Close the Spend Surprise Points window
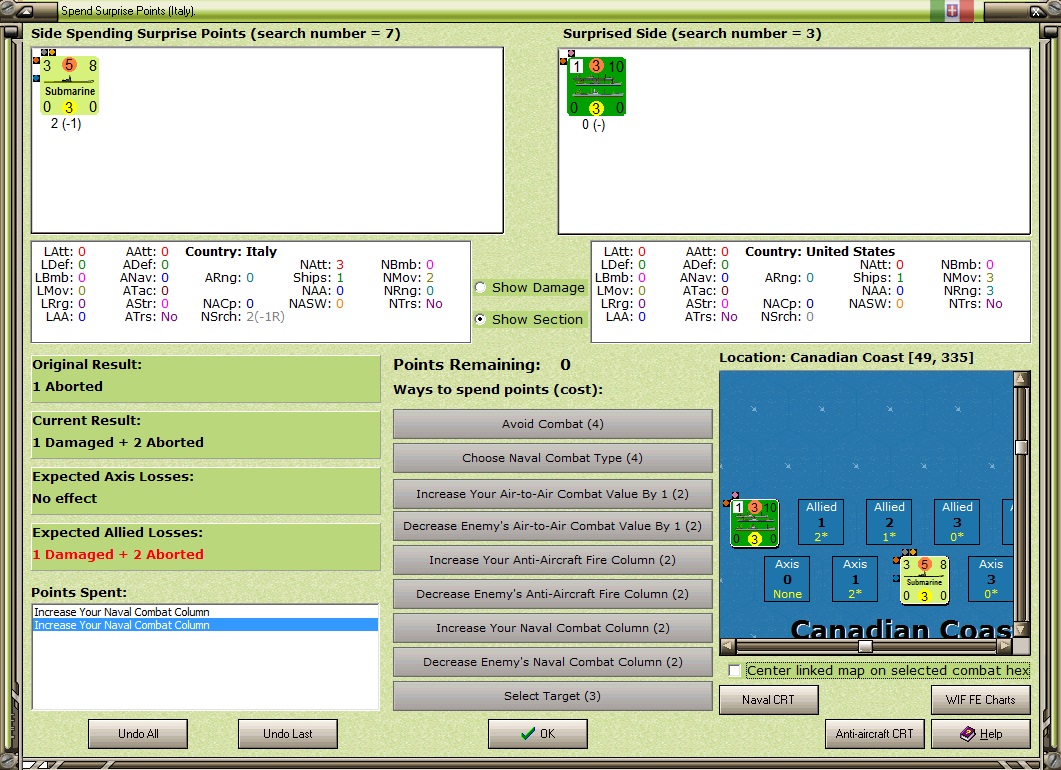The width and height of the screenshot is (1061, 770). (x=1036, y=11)
